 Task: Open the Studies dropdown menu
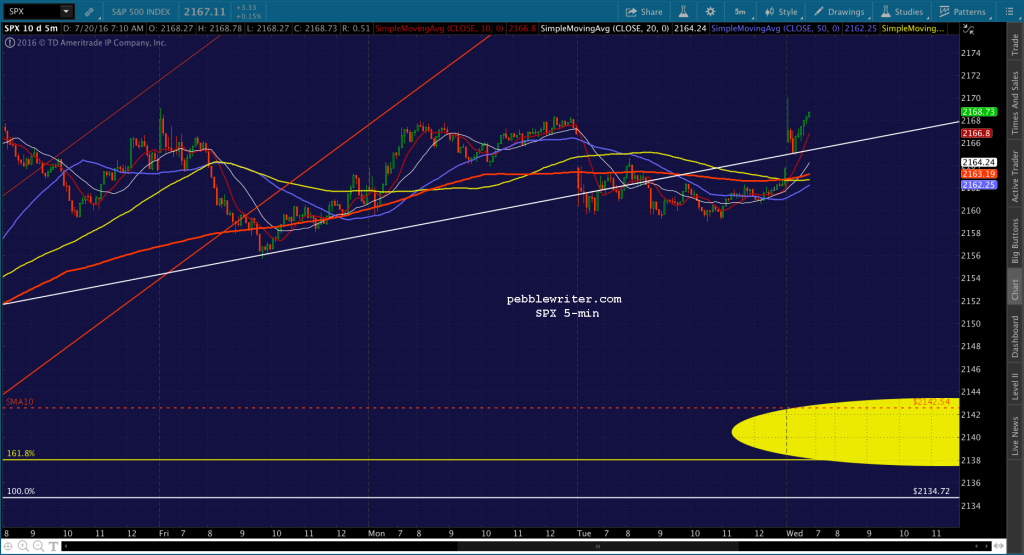pos(902,12)
